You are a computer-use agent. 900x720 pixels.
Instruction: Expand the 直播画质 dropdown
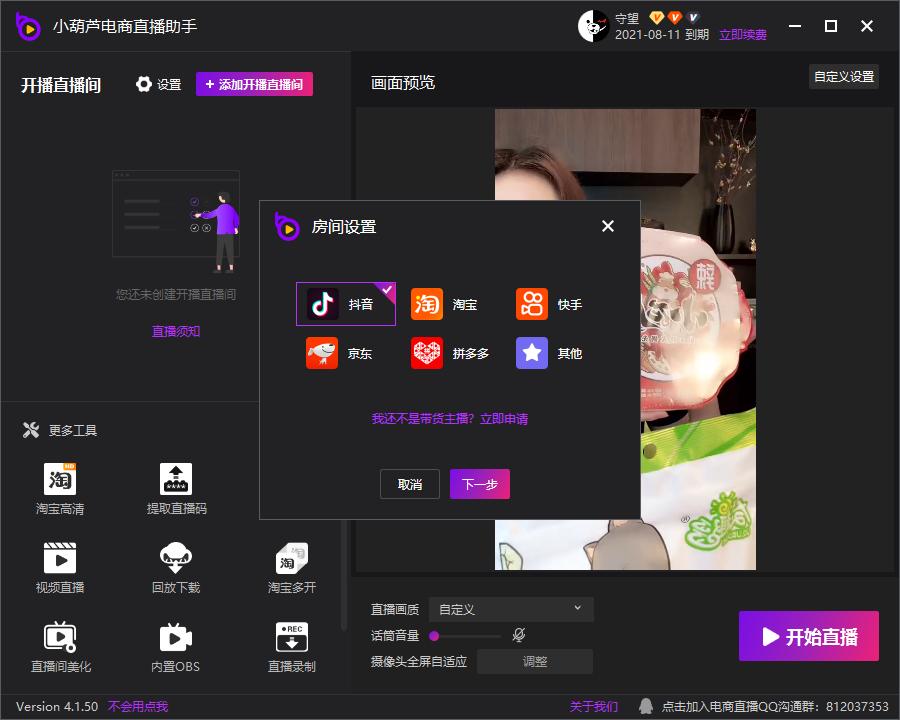[511, 609]
